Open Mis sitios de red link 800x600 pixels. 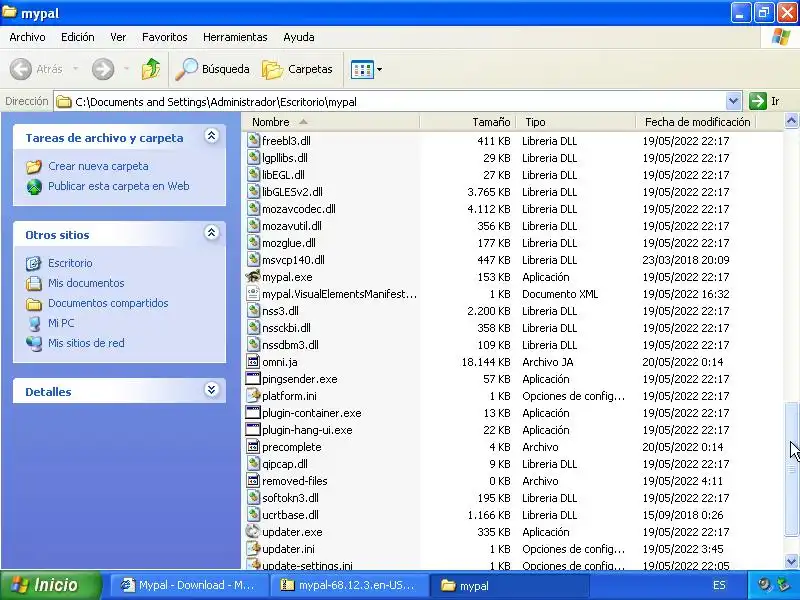point(86,343)
